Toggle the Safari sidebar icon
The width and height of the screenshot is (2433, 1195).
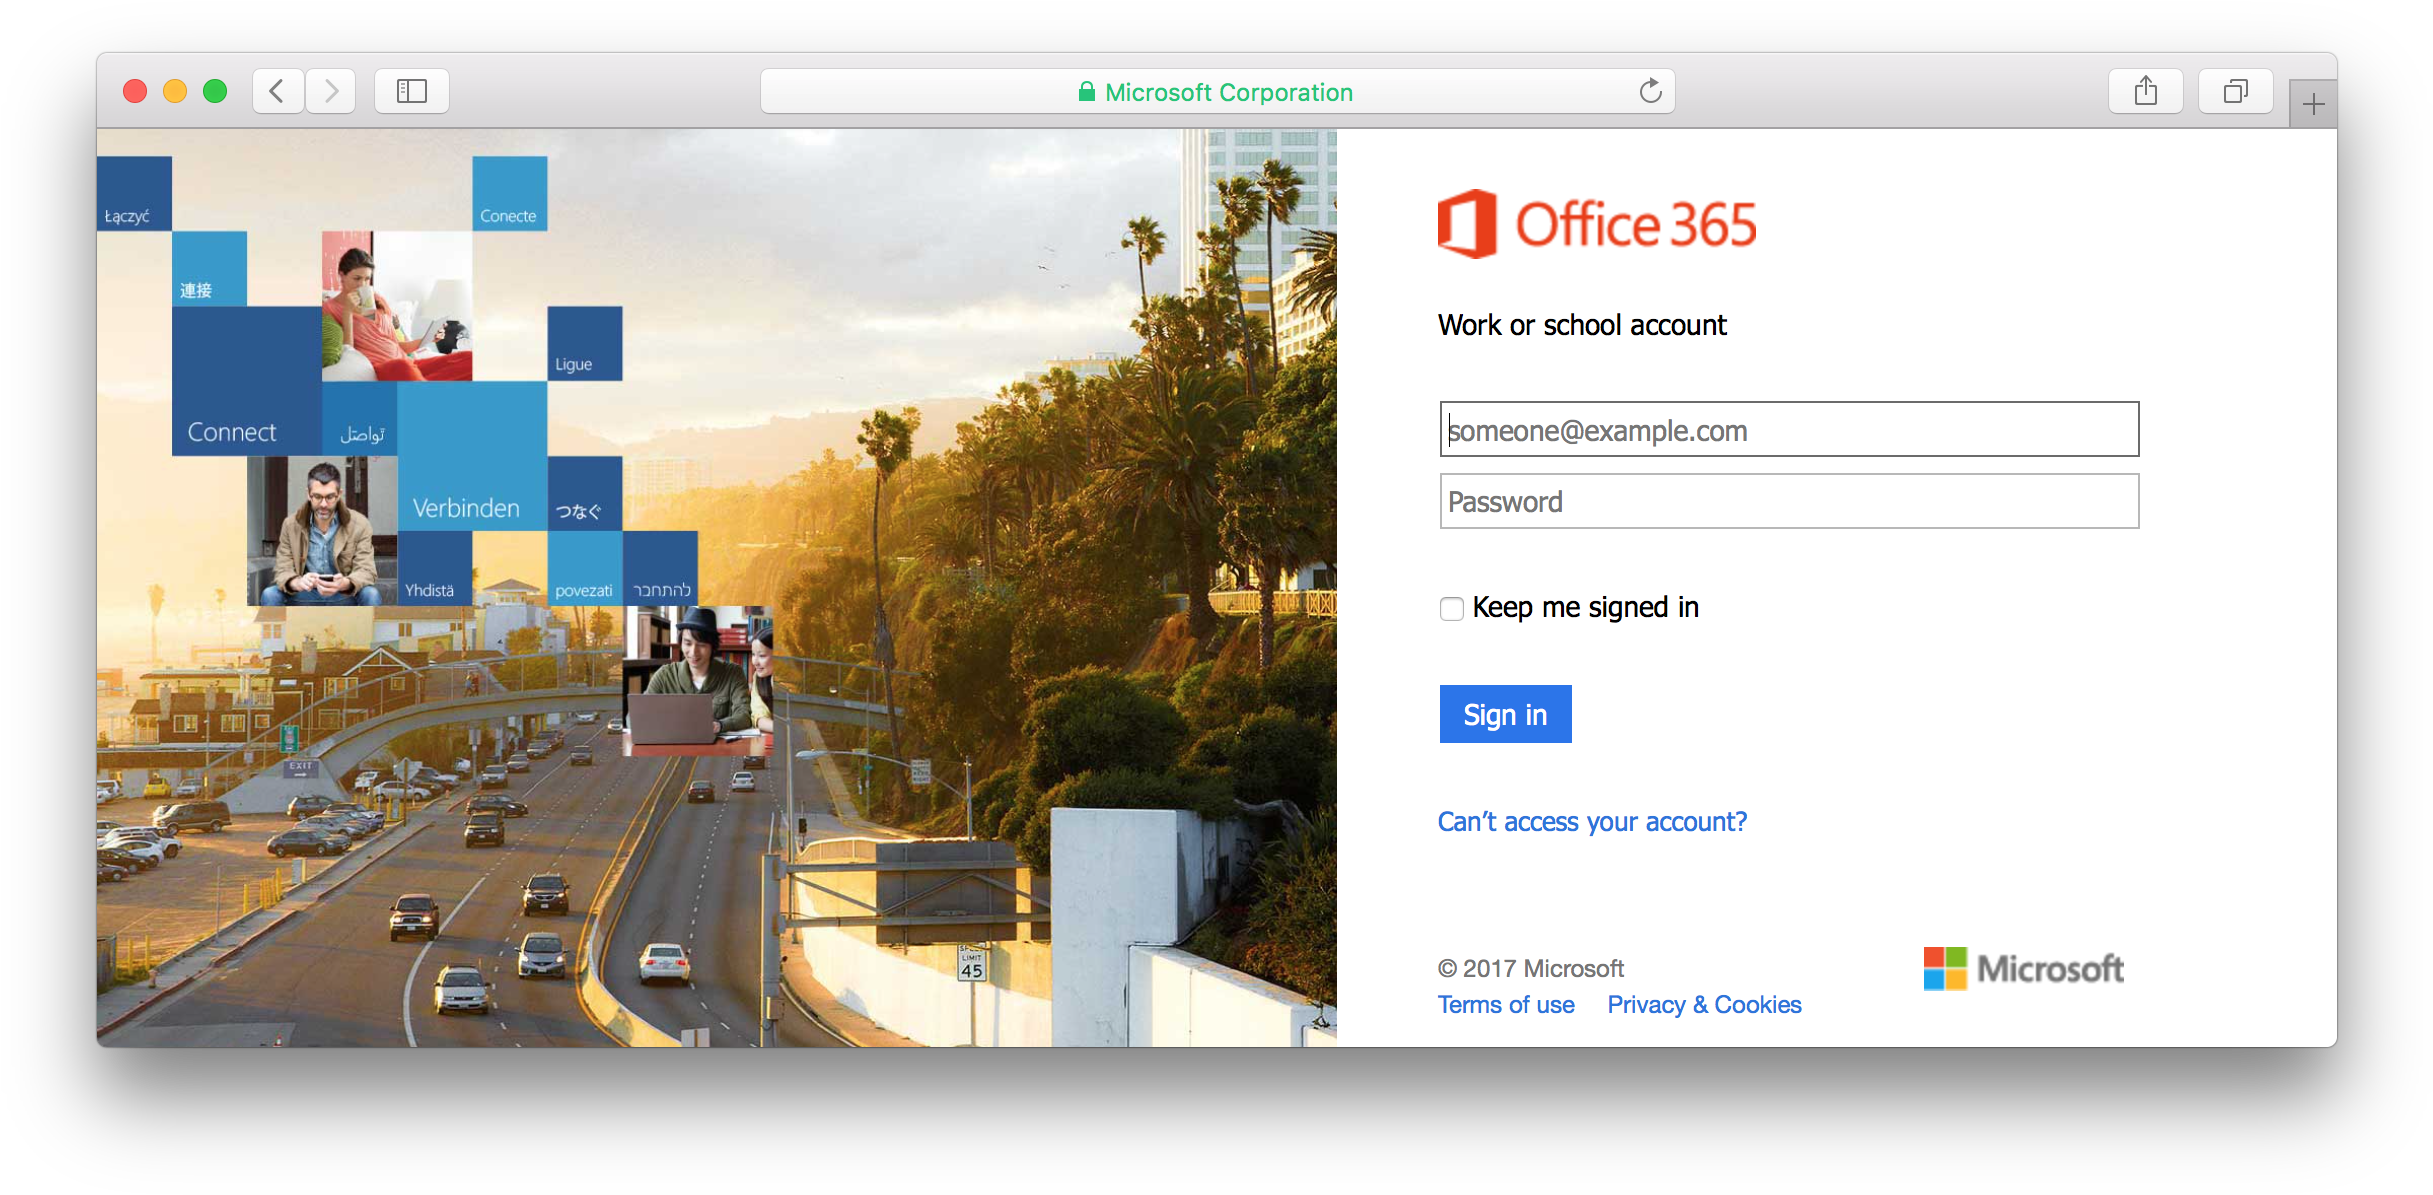pyautogui.click(x=411, y=92)
